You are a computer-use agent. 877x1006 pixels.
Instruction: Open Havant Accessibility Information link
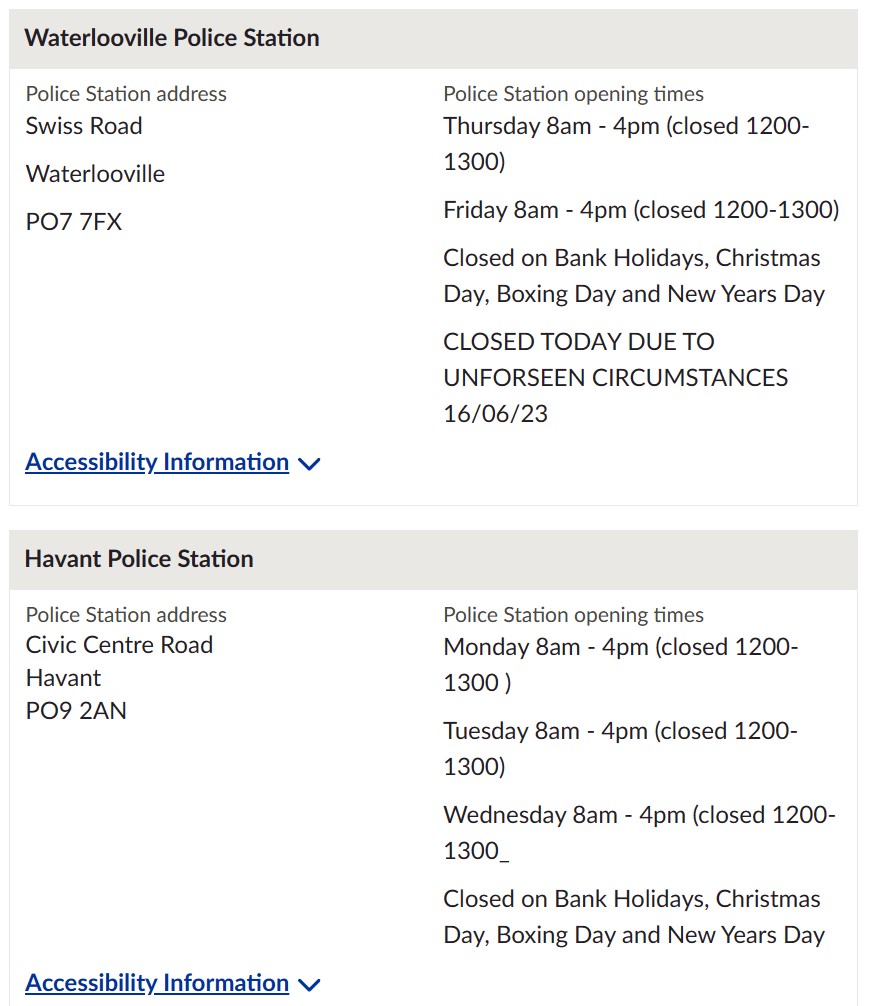[157, 983]
